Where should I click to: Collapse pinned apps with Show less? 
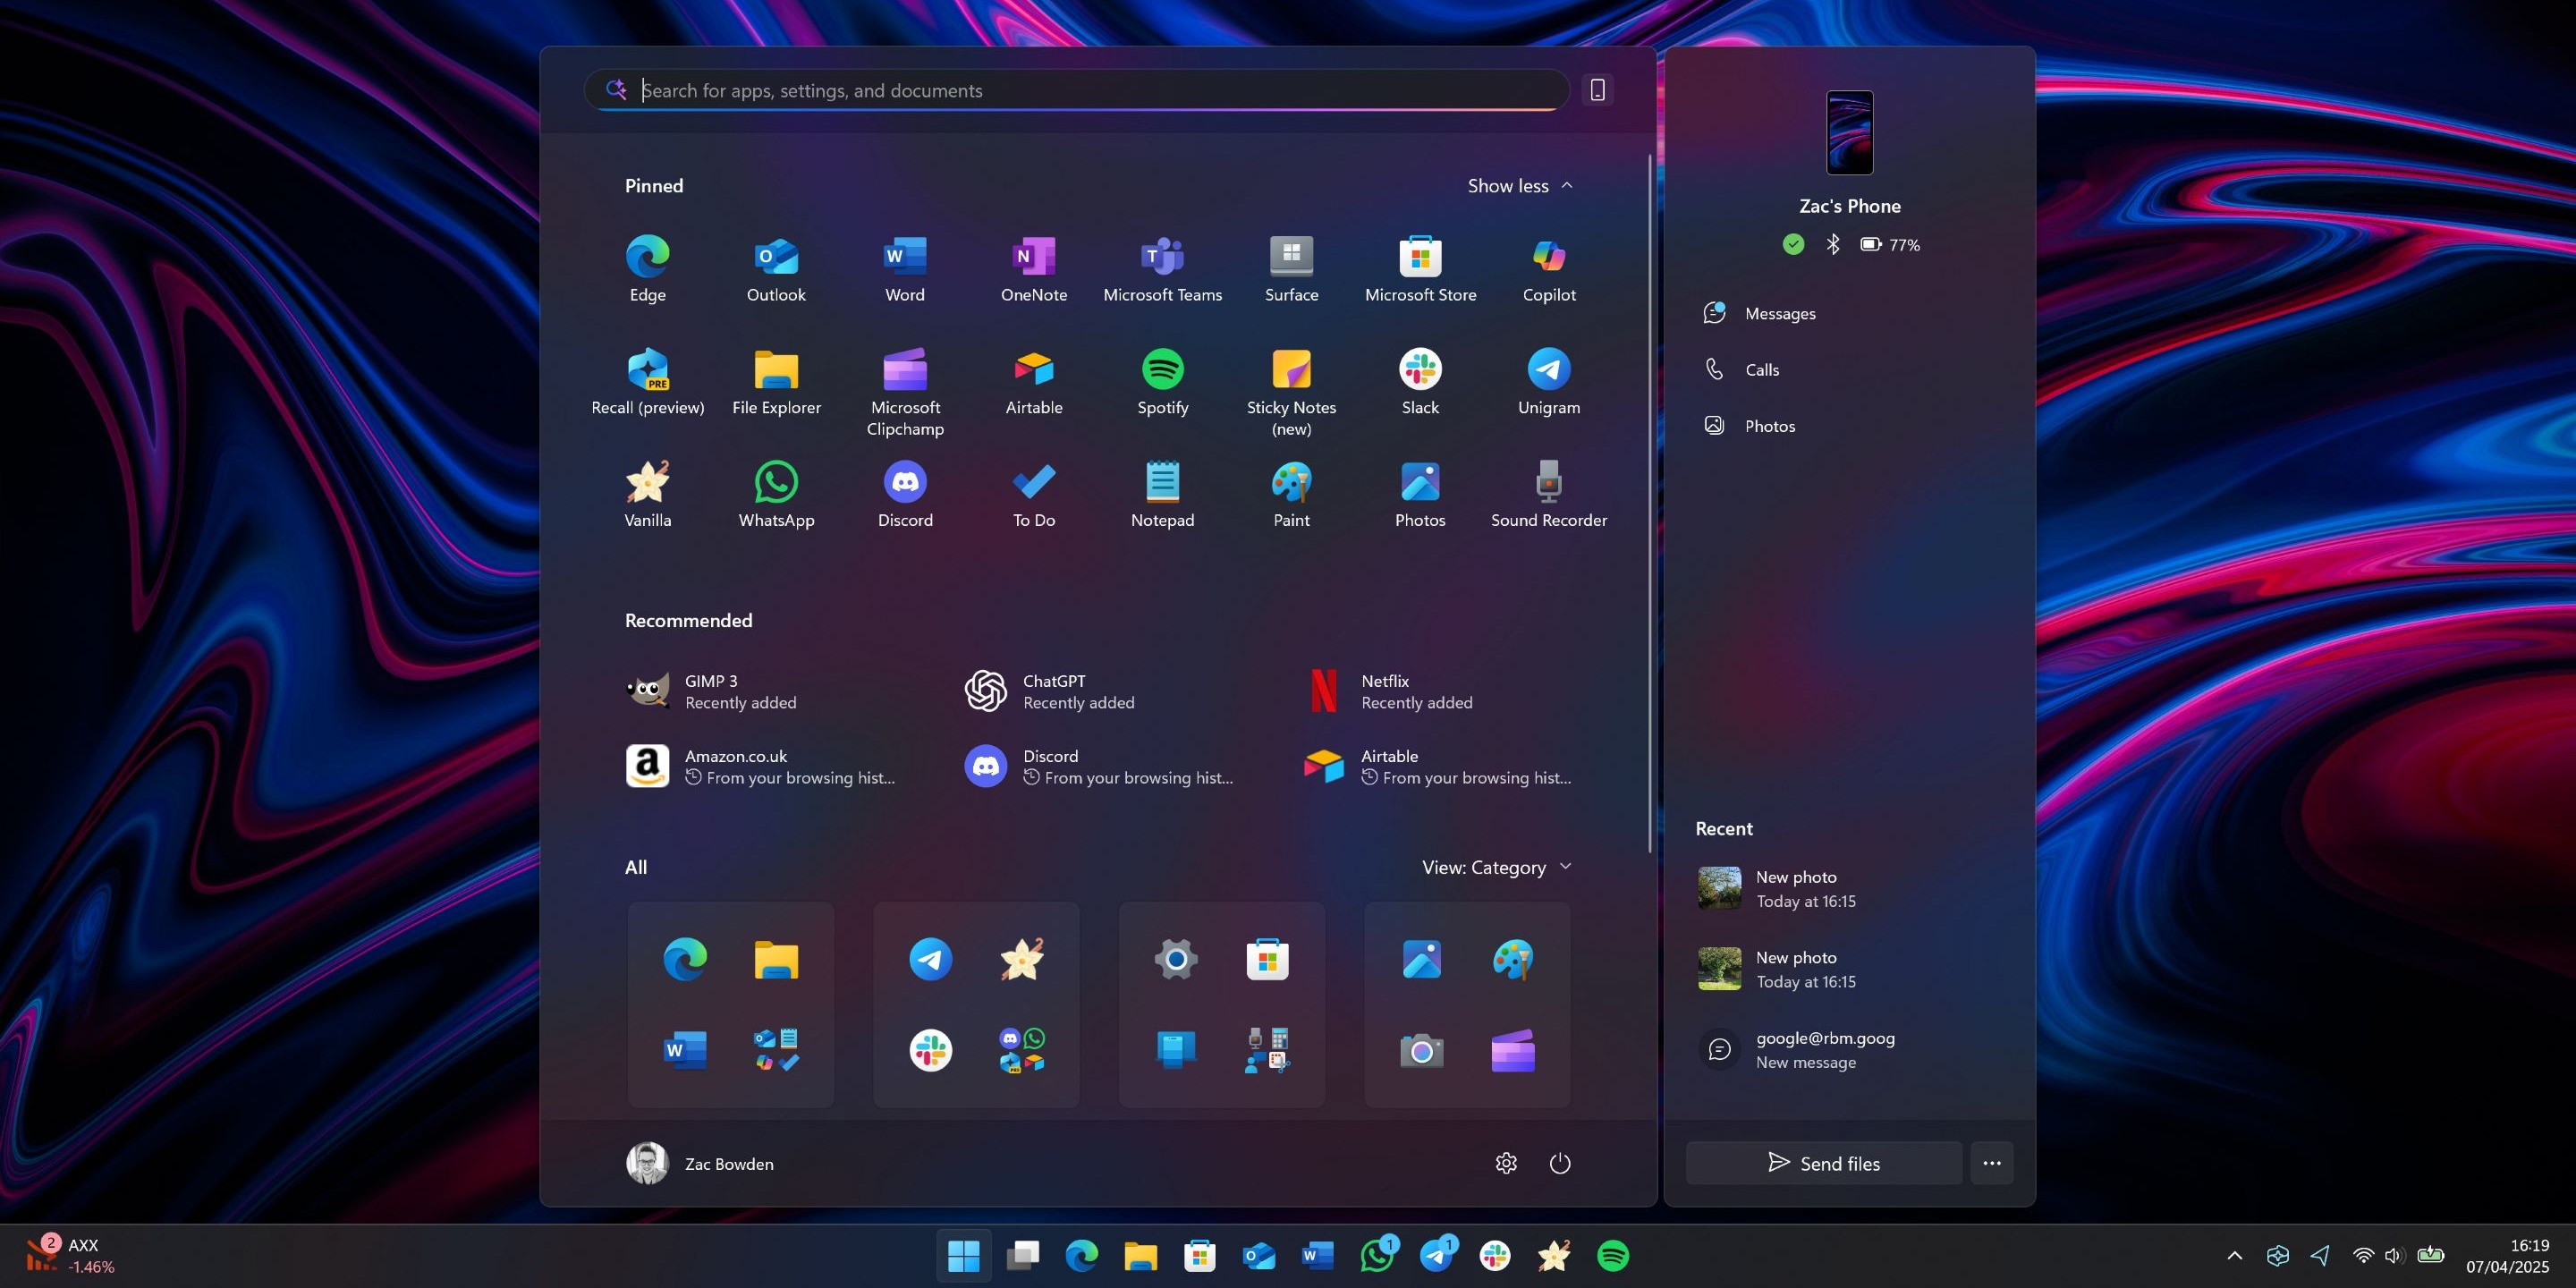(x=1519, y=186)
